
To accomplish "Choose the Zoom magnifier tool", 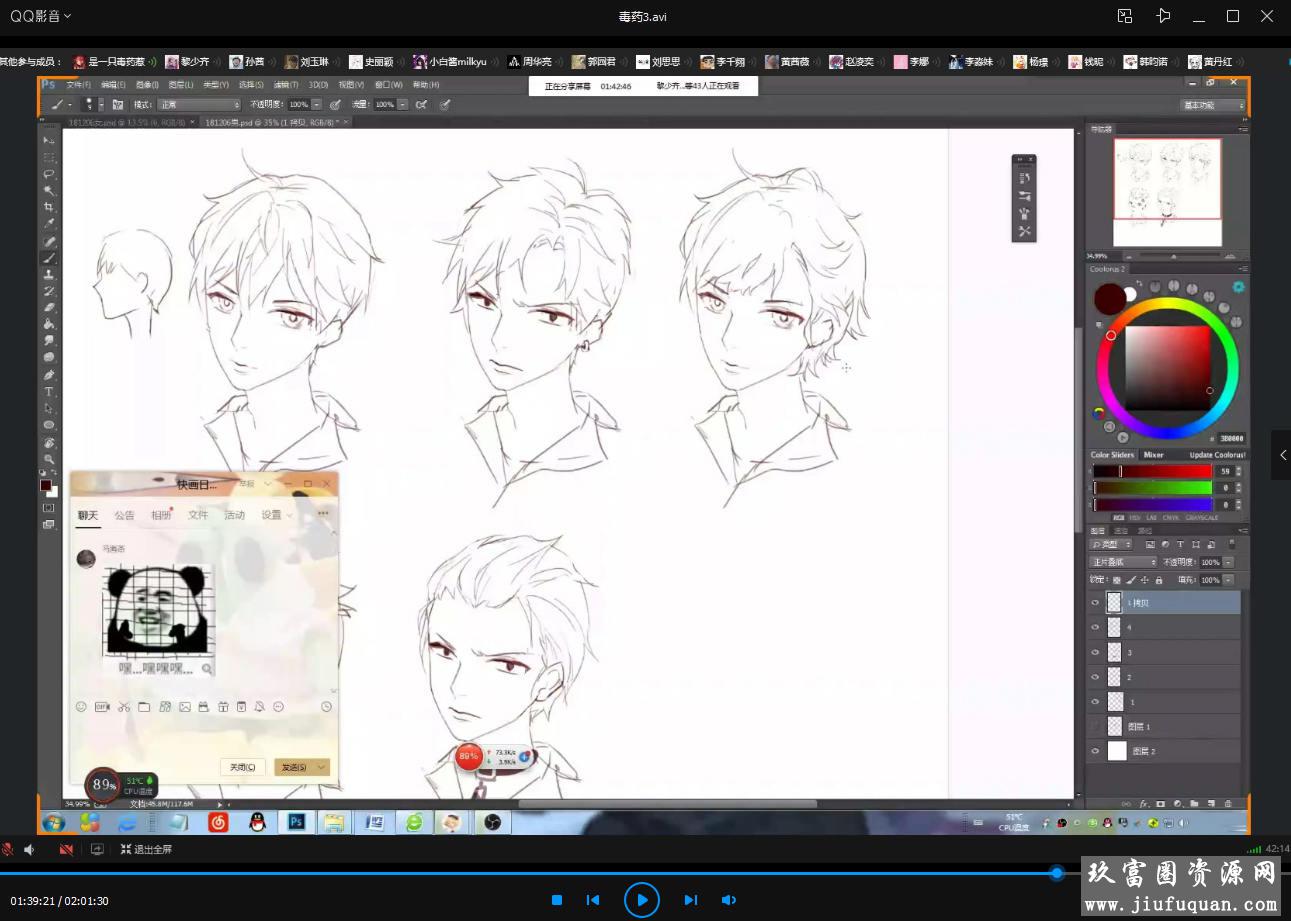I will coord(49,459).
